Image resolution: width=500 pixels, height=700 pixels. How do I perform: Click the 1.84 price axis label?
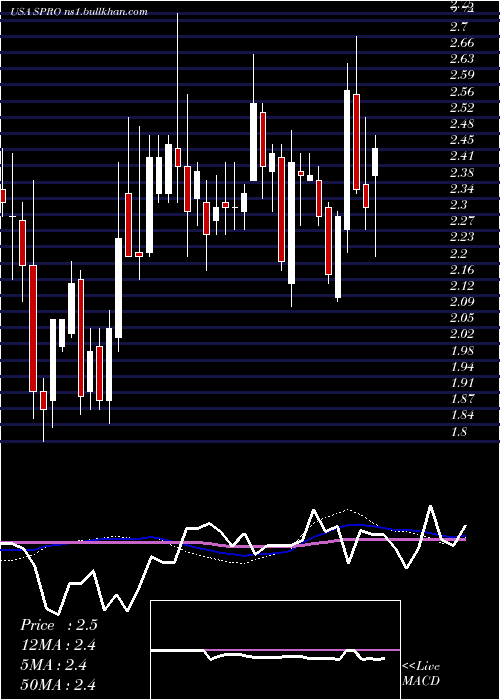click(462, 416)
